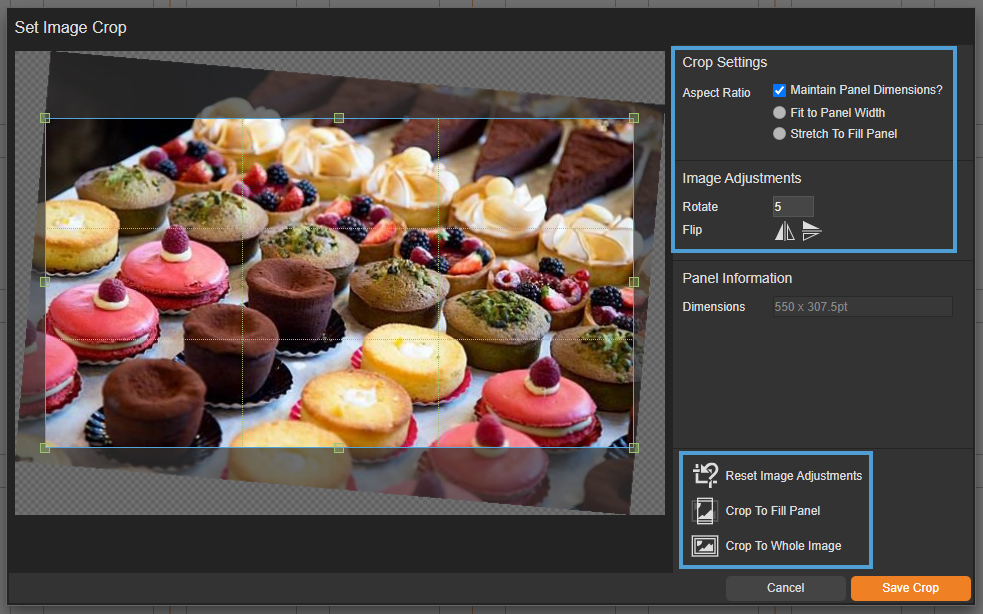Click the middle-left crop handle

45,282
